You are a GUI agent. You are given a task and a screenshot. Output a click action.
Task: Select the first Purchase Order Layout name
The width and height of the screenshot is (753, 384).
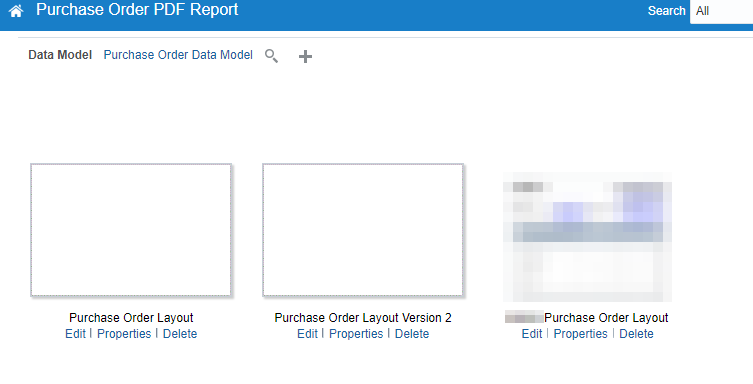point(131,318)
